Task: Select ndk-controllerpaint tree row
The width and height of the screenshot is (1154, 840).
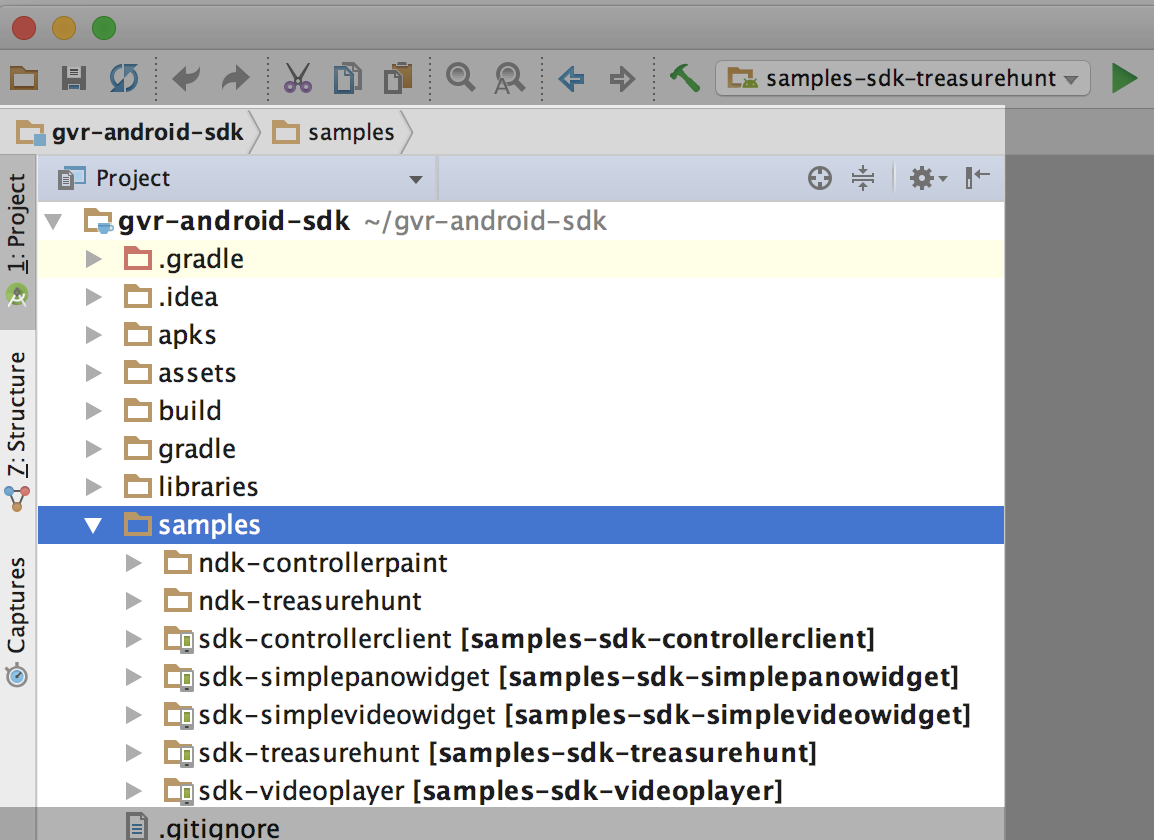Action: [521, 563]
